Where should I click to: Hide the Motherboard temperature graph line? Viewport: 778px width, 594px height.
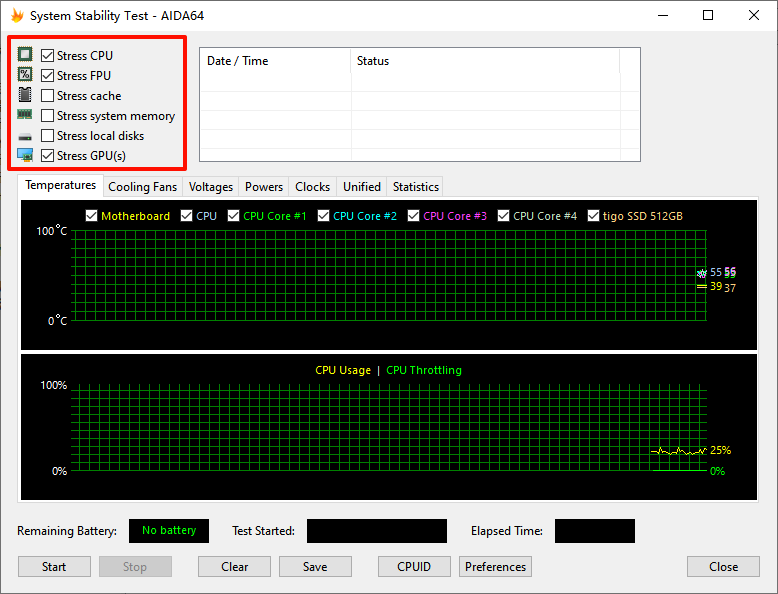pos(91,216)
